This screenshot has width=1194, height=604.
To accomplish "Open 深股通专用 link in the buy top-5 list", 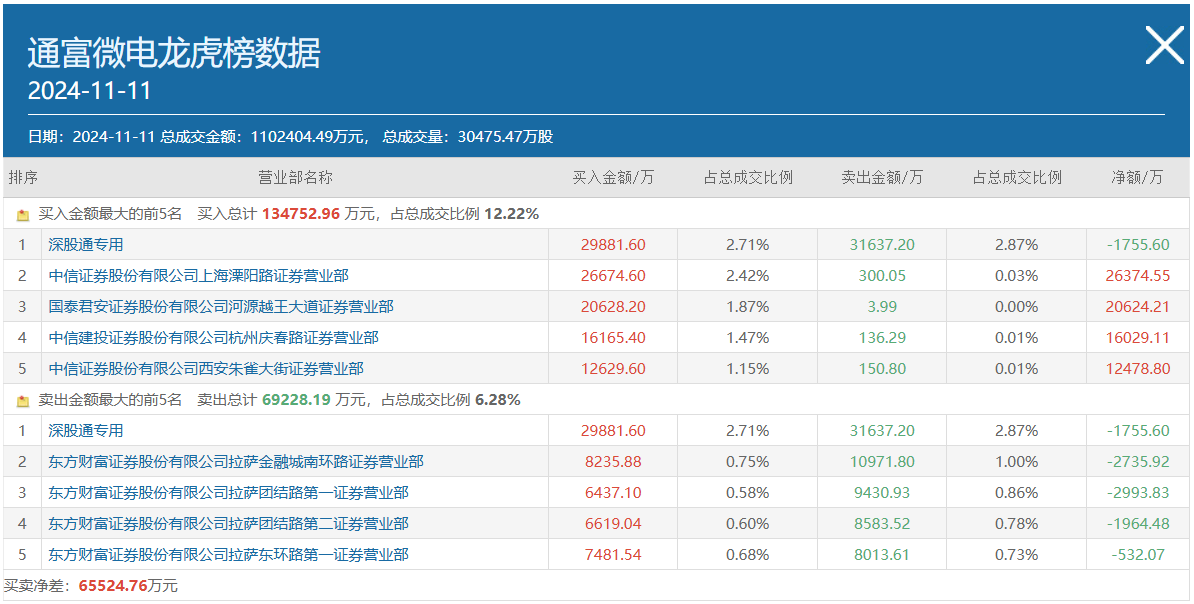I will 86,245.
